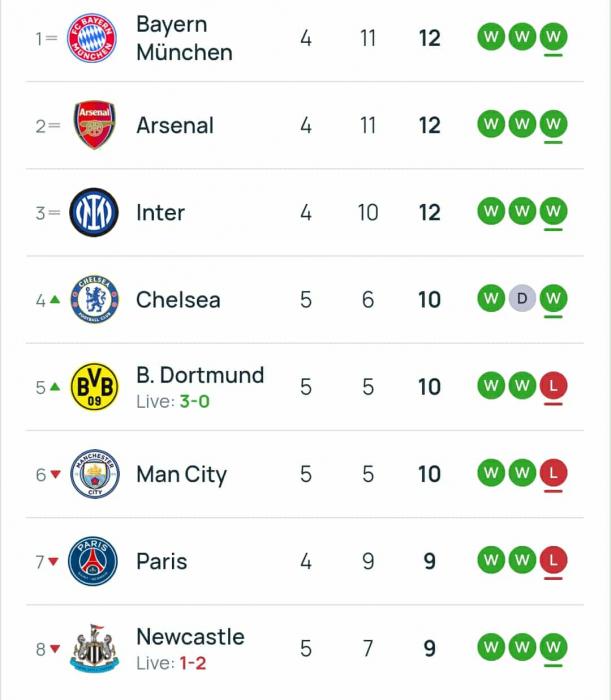This screenshot has height=700, width=611.
Task: Select Chelsea's draw form badge
Action: click(521, 299)
